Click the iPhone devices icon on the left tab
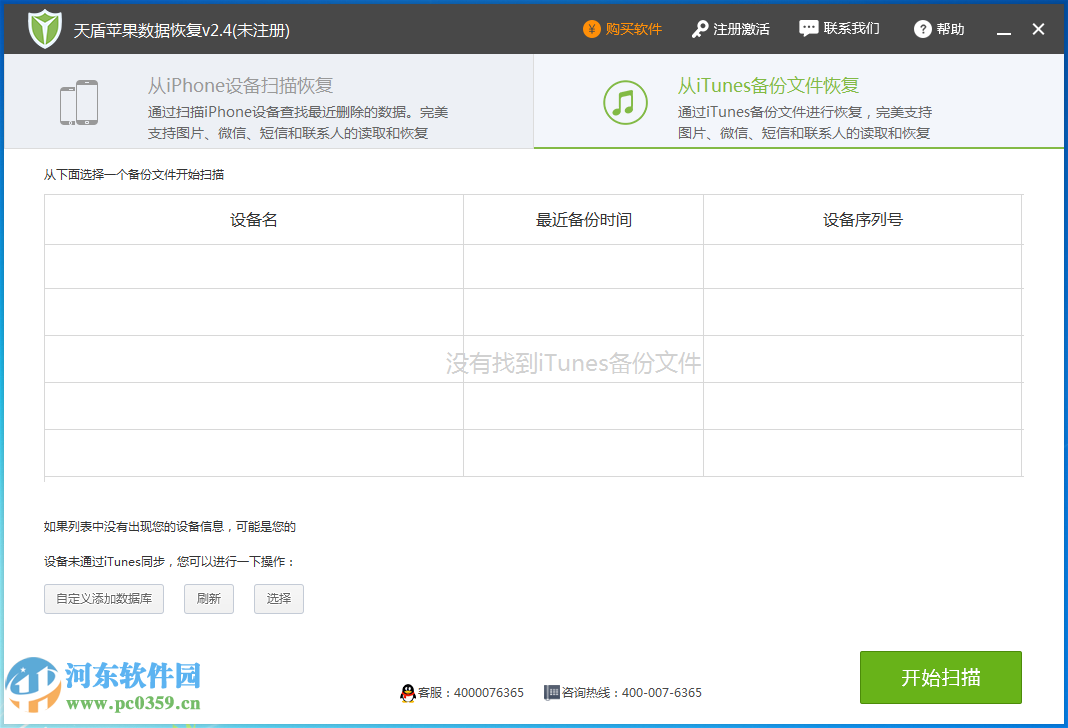 [78, 101]
